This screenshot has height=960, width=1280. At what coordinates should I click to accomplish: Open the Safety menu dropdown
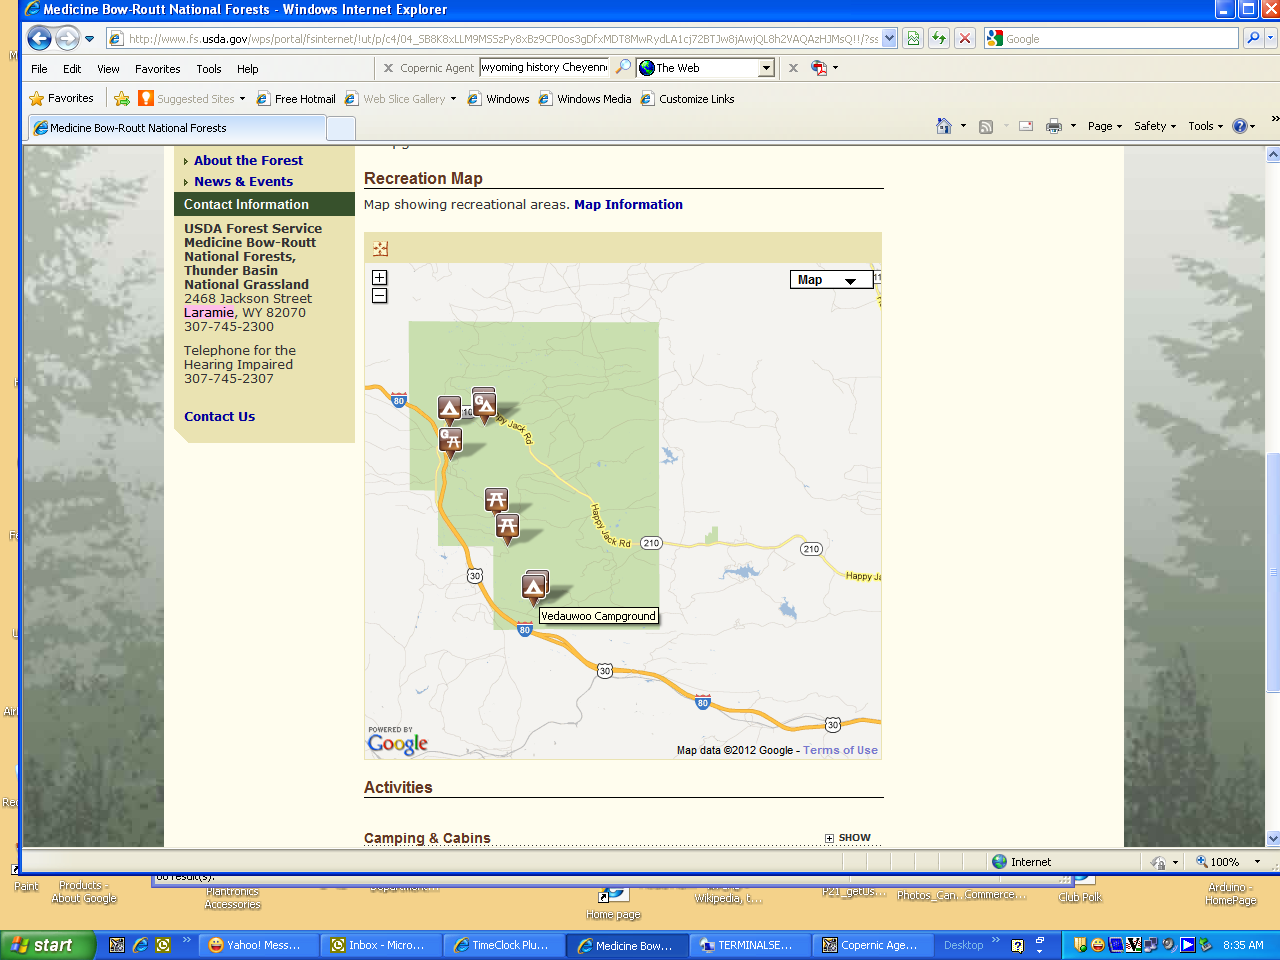point(1155,126)
